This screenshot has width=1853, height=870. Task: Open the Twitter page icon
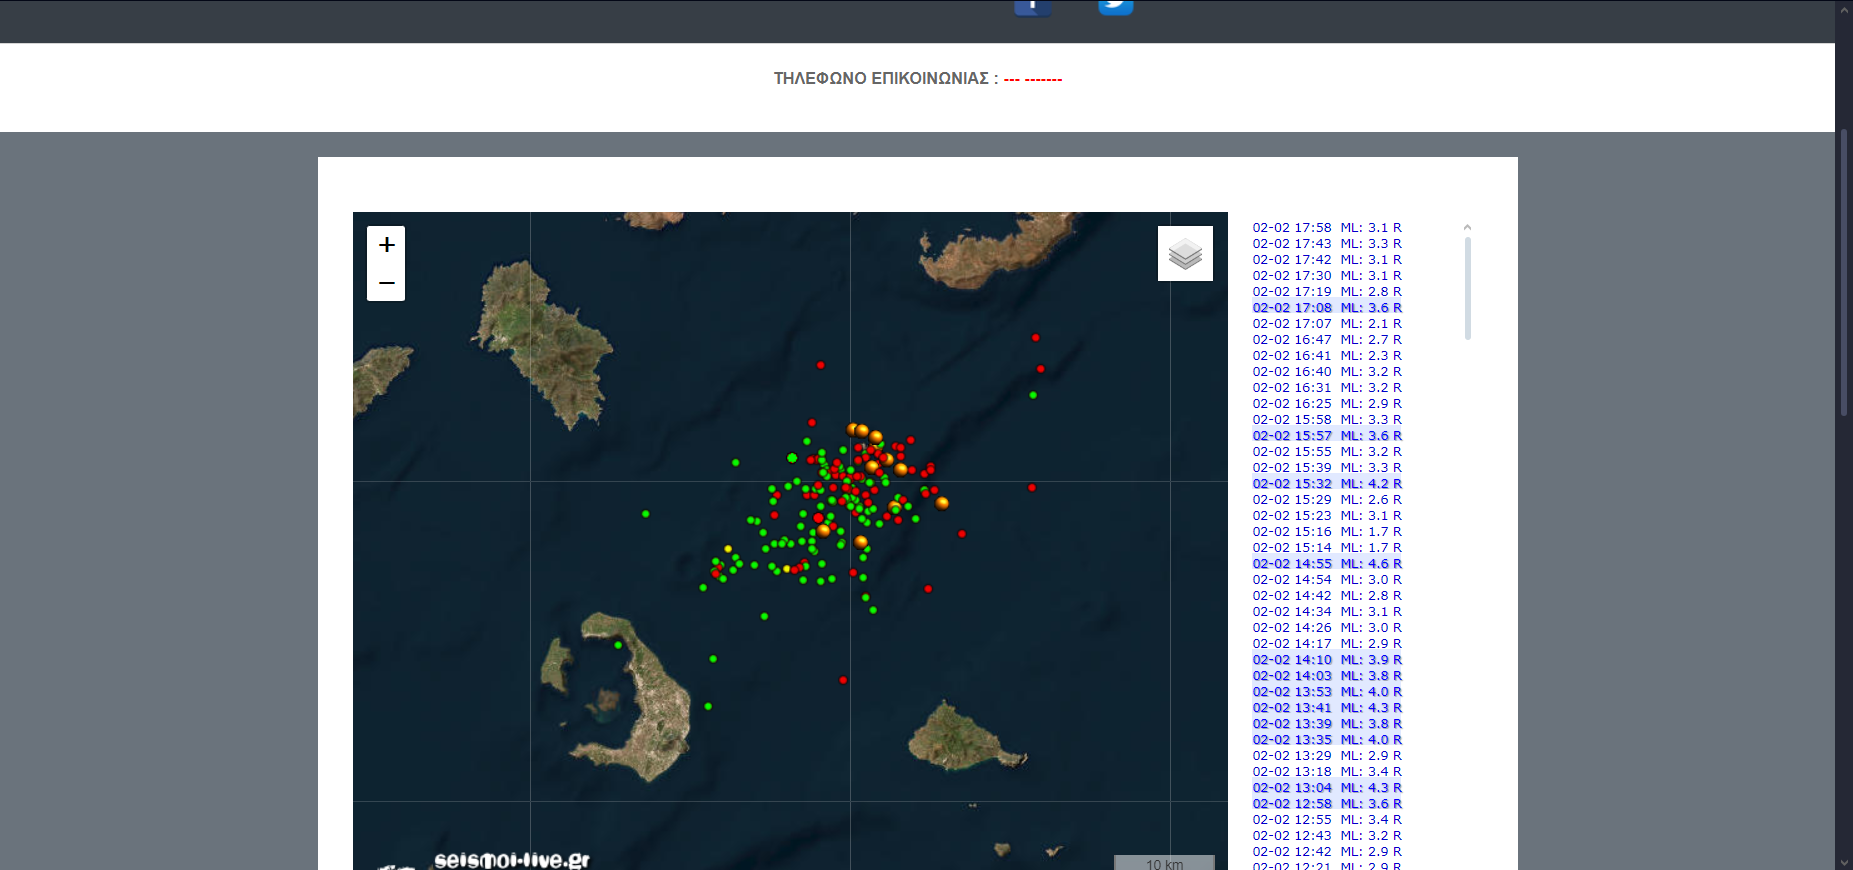click(x=1115, y=6)
